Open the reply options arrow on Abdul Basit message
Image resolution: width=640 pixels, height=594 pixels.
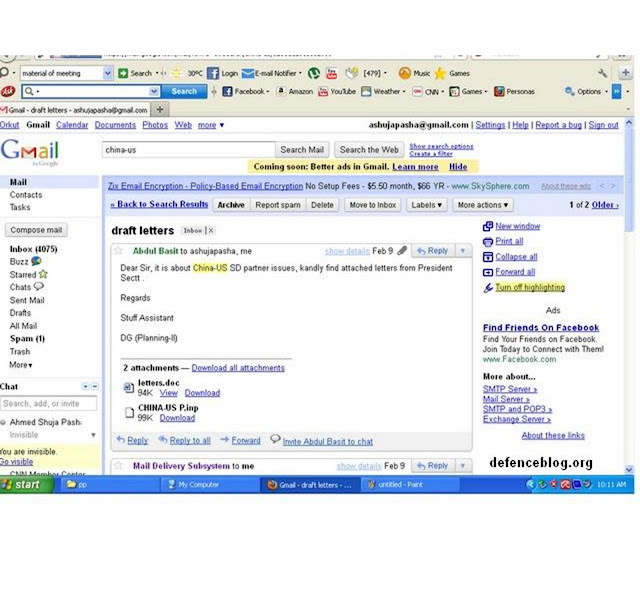462,251
